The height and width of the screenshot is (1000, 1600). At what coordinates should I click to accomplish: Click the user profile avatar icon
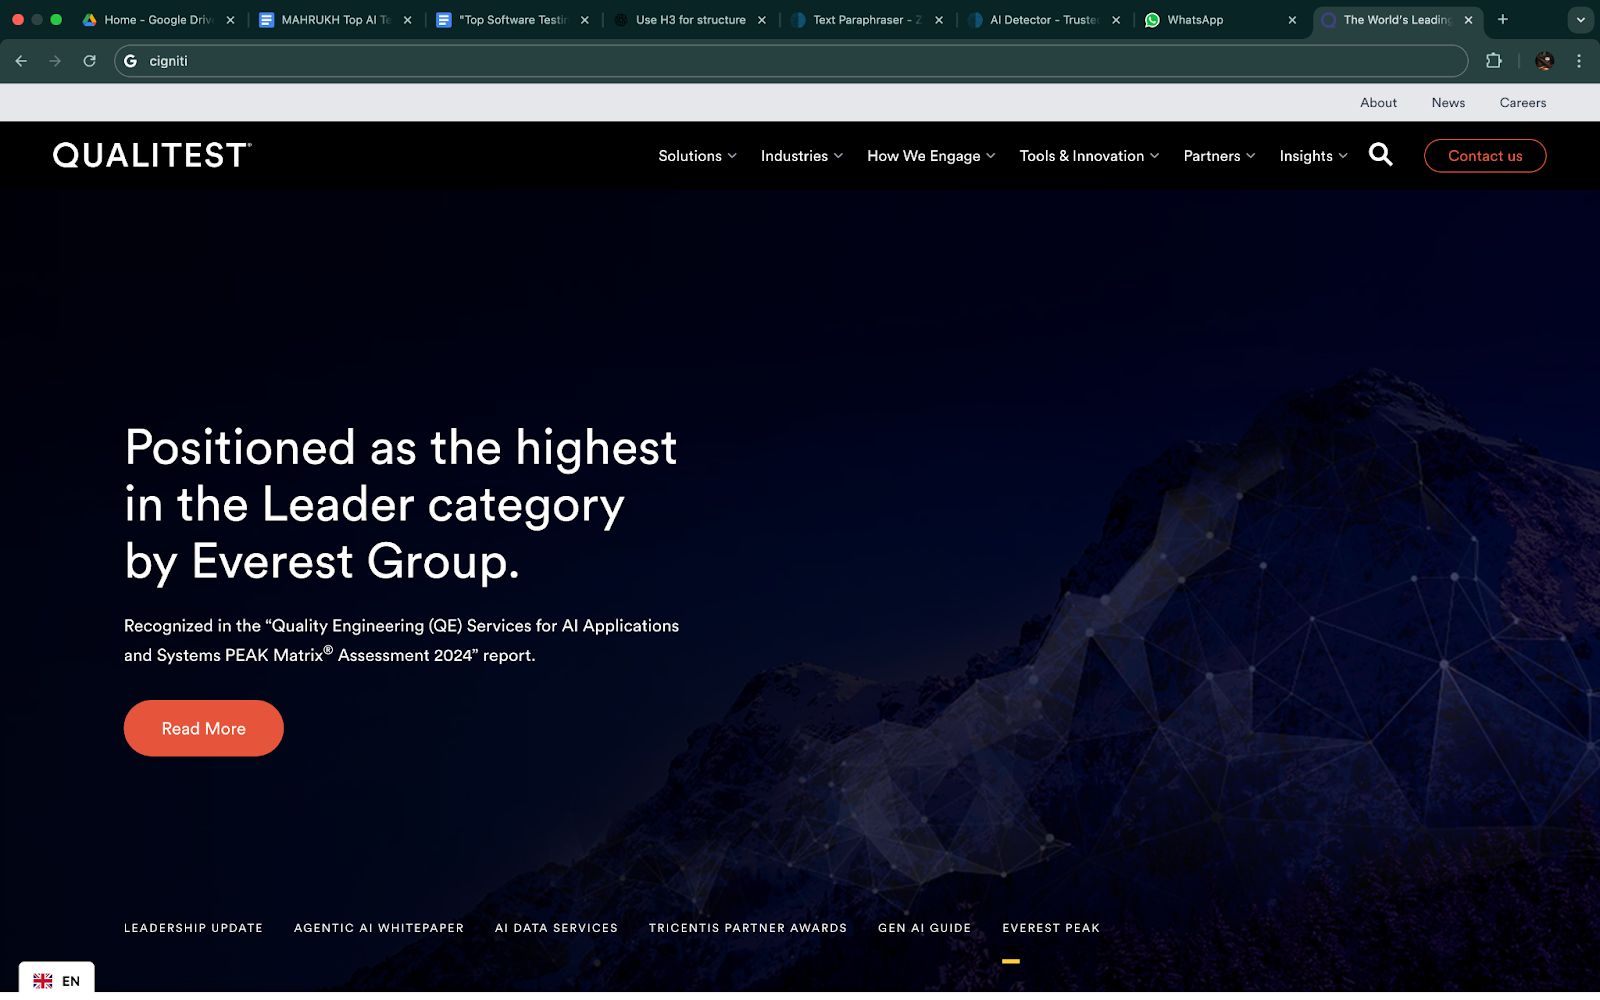1544,61
